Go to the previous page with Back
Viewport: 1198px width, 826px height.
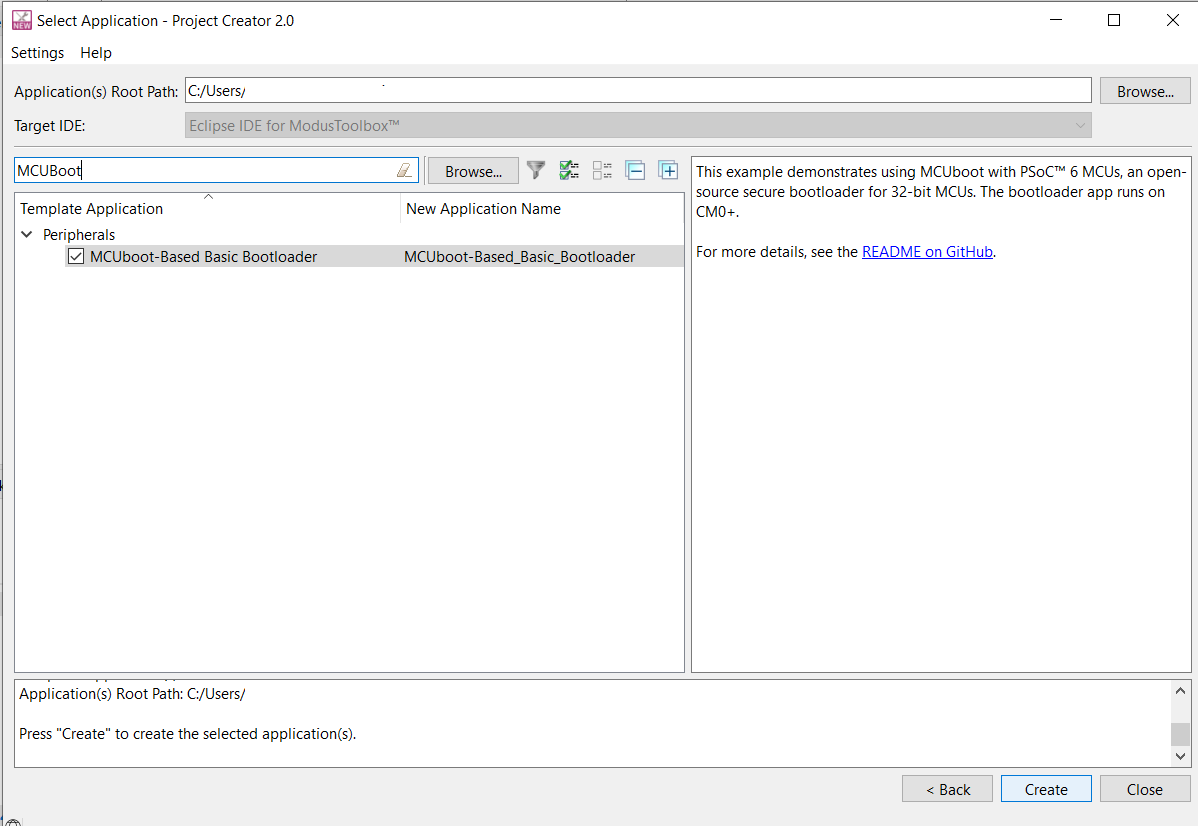[x=947, y=789]
